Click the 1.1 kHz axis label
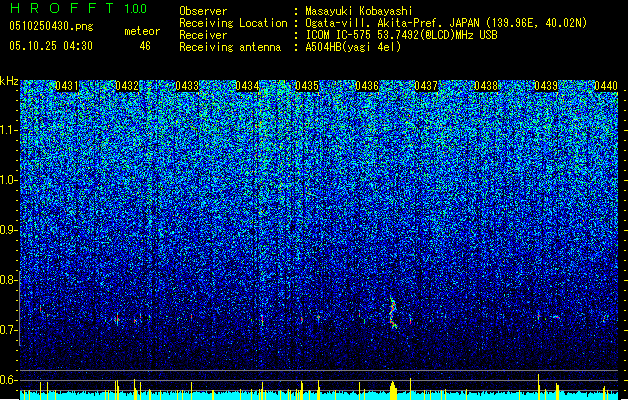Image resolution: width=629 pixels, height=400 pixels. click(9, 130)
